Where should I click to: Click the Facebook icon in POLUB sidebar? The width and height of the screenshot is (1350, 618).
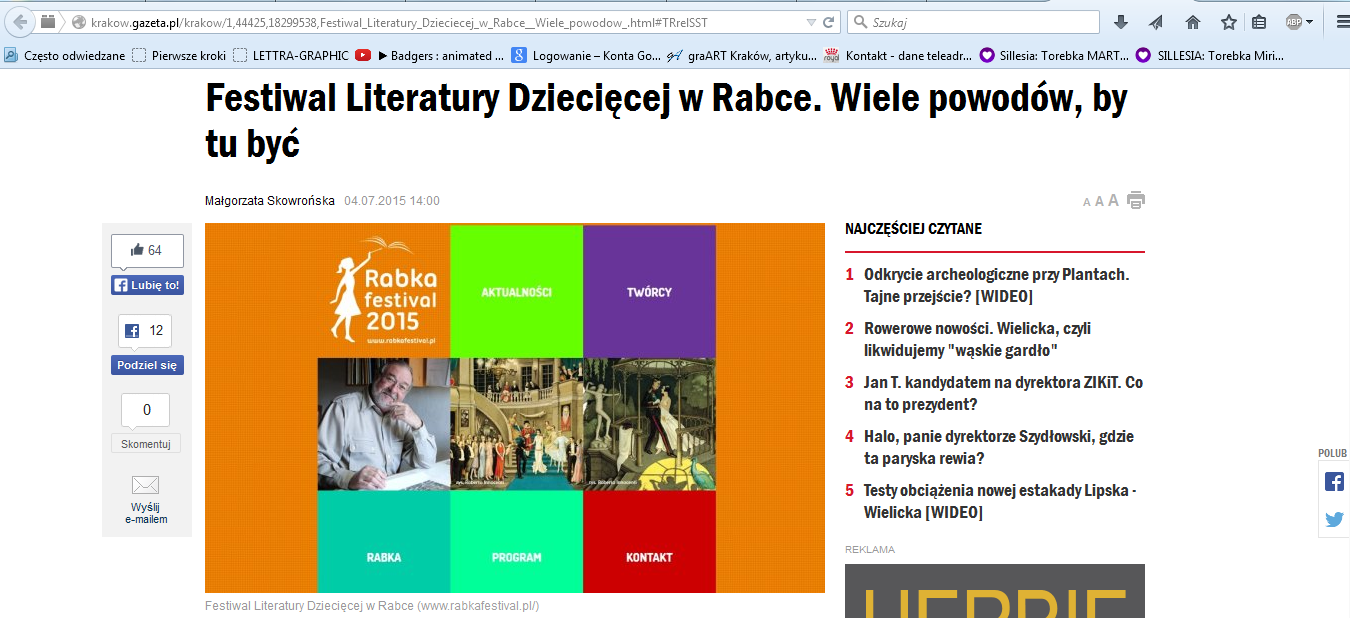[x=1334, y=481]
